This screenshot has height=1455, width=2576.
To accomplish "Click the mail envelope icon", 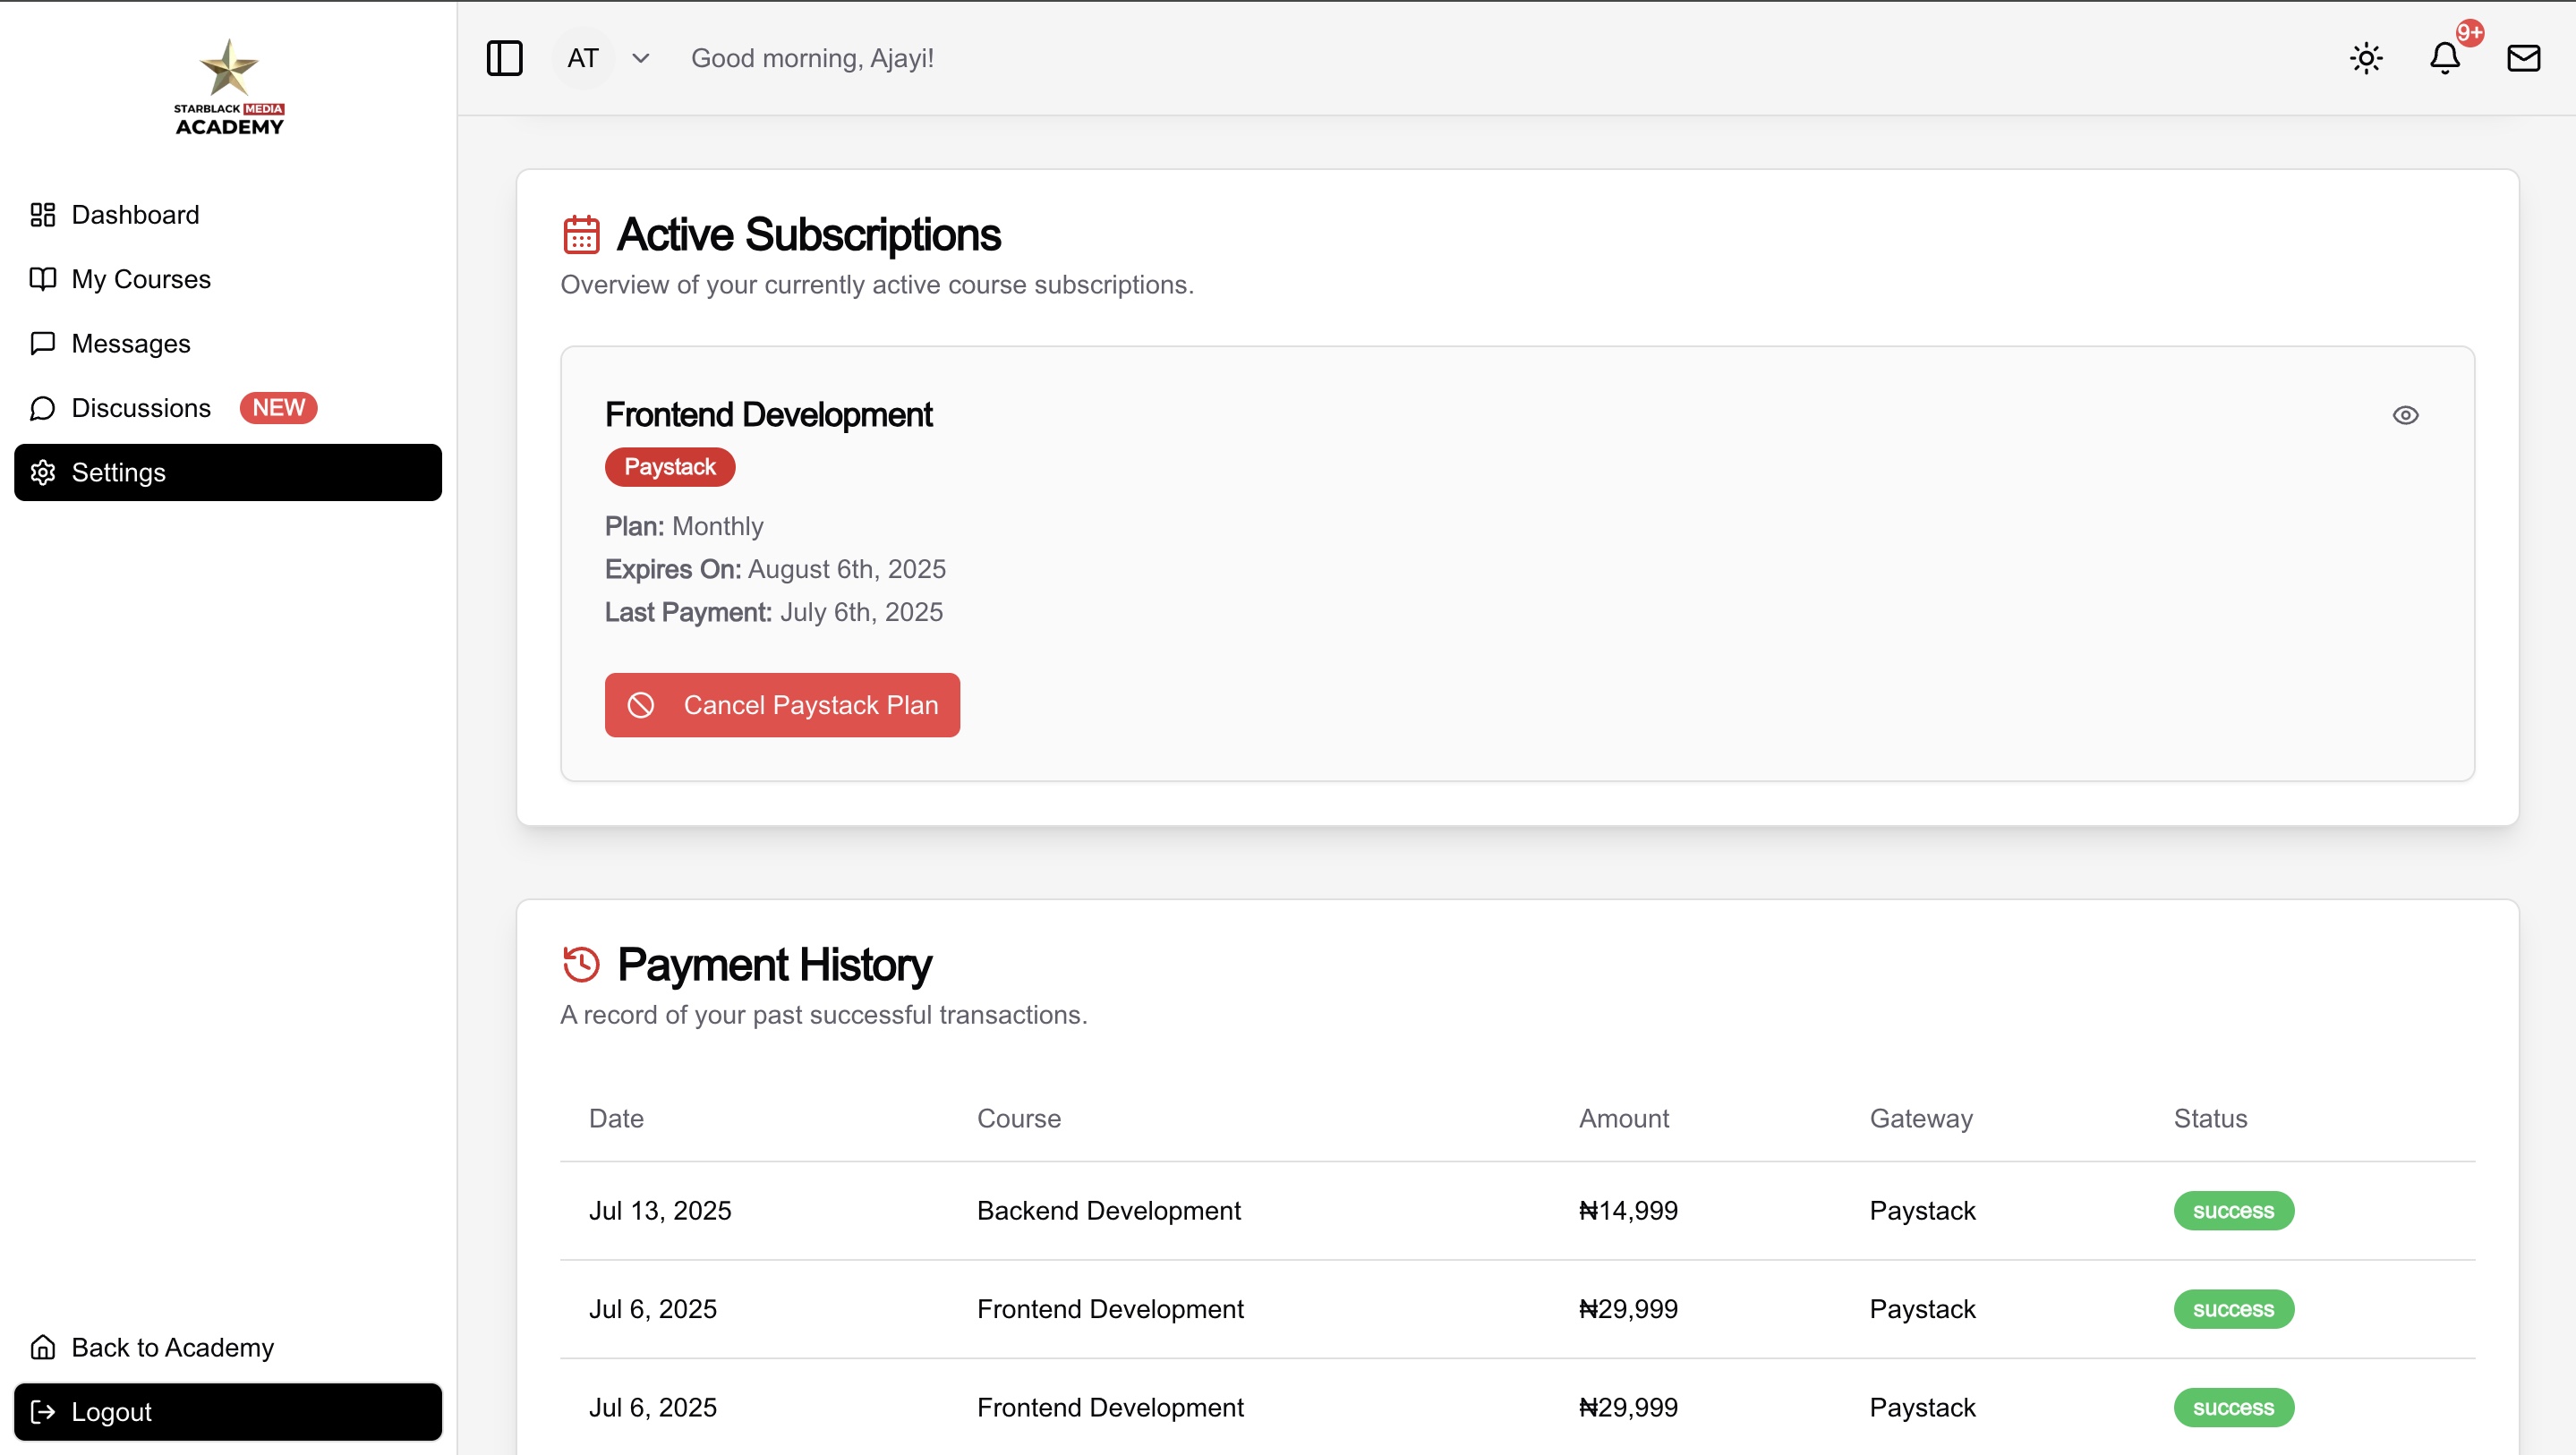I will (x=2524, y=58).
